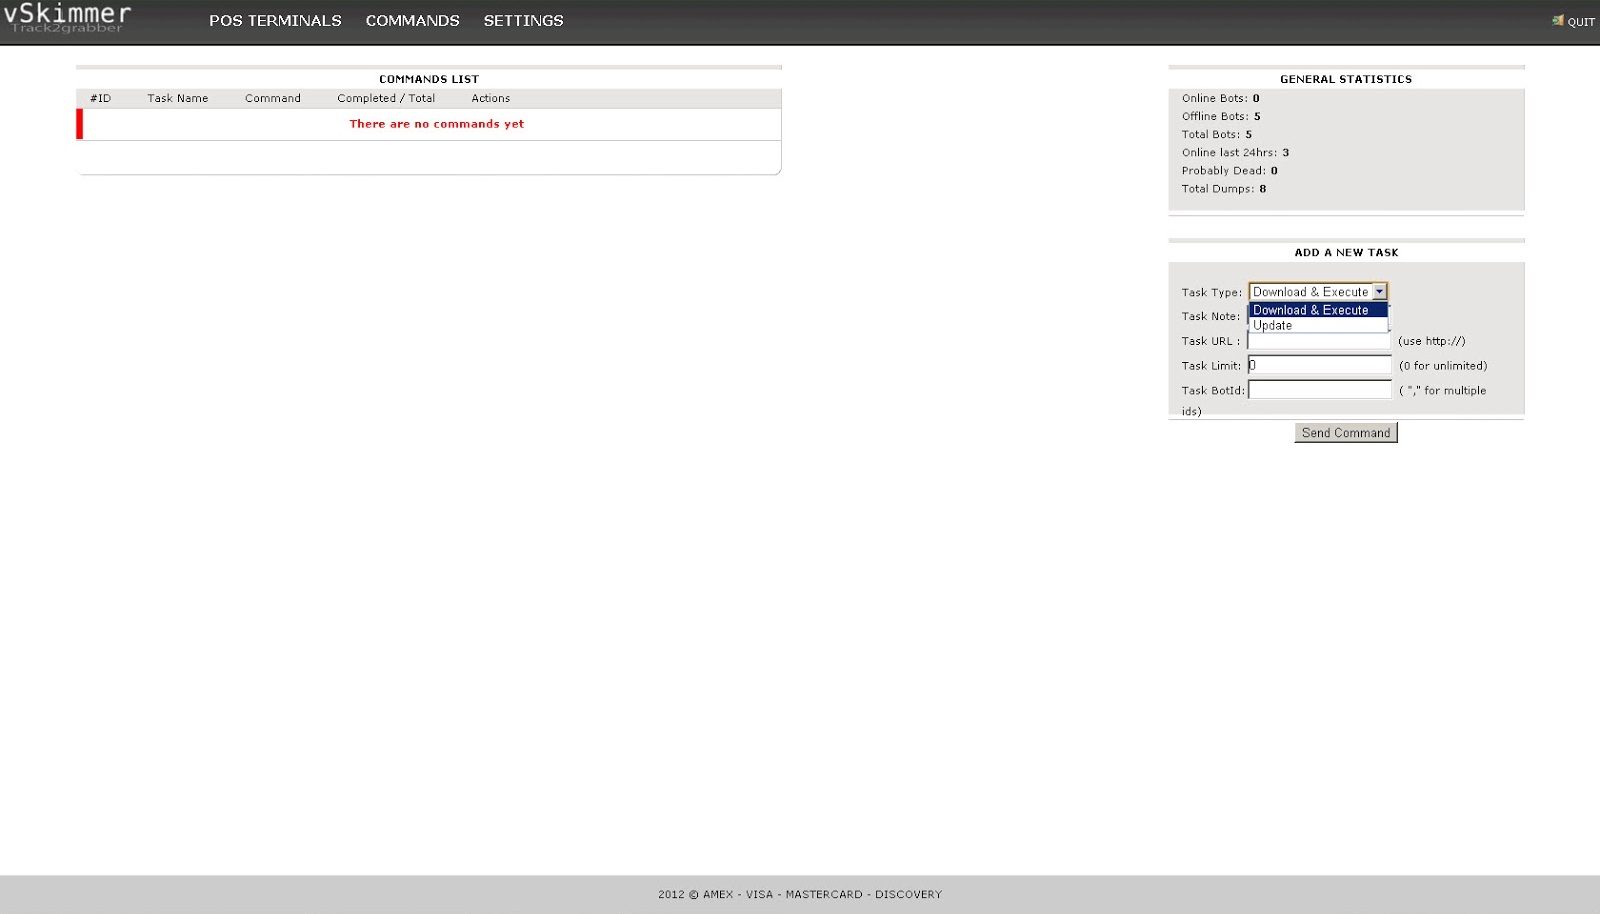Go to the COMMANDS tab

tap(412, 21)
